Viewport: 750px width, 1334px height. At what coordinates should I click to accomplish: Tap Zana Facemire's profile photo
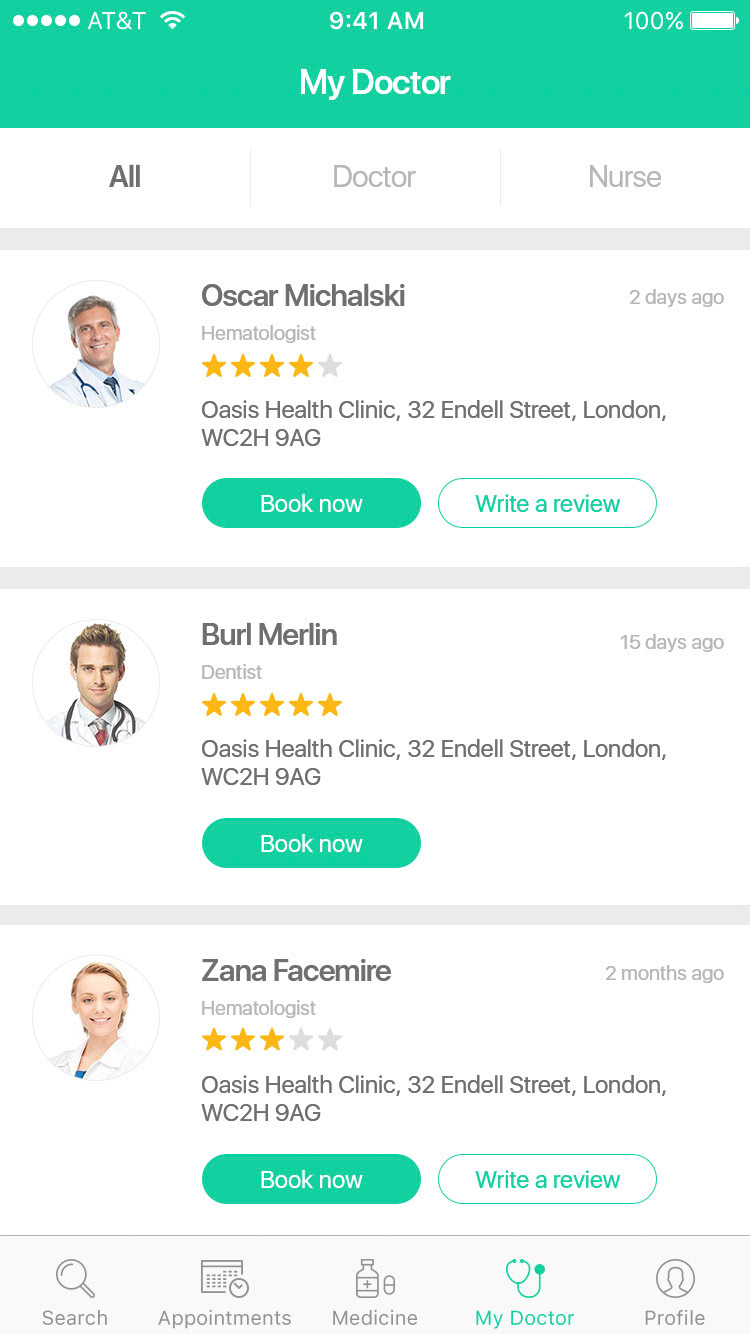96,1018
